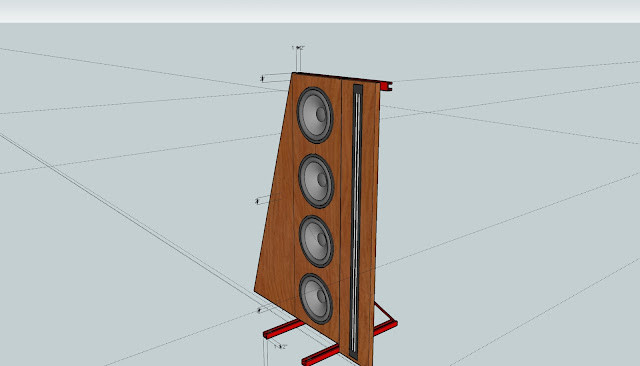Pick the third woofer from the top
Screen dimensions: 640x366
(x=316, y=242)
